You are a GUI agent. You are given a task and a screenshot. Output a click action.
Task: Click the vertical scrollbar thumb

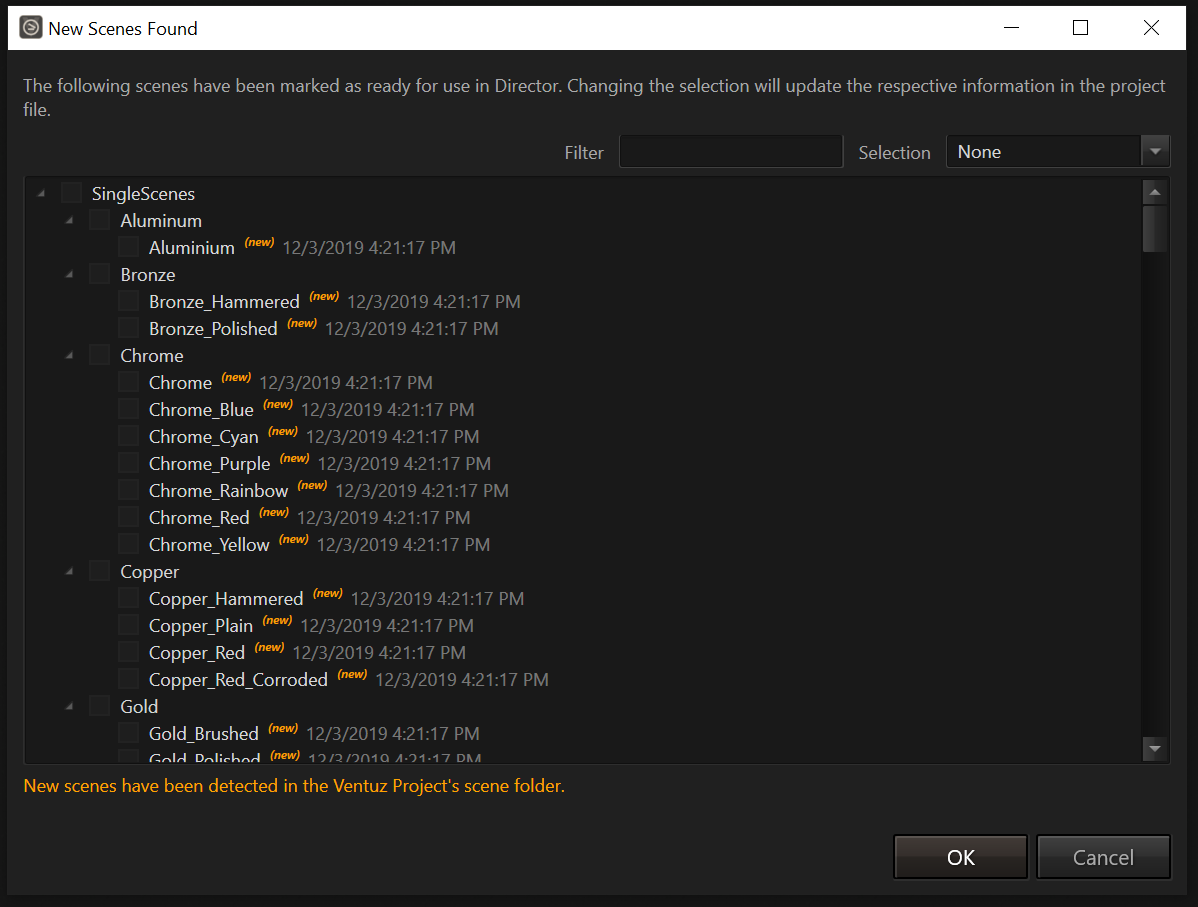click(x=1154, y=229)
